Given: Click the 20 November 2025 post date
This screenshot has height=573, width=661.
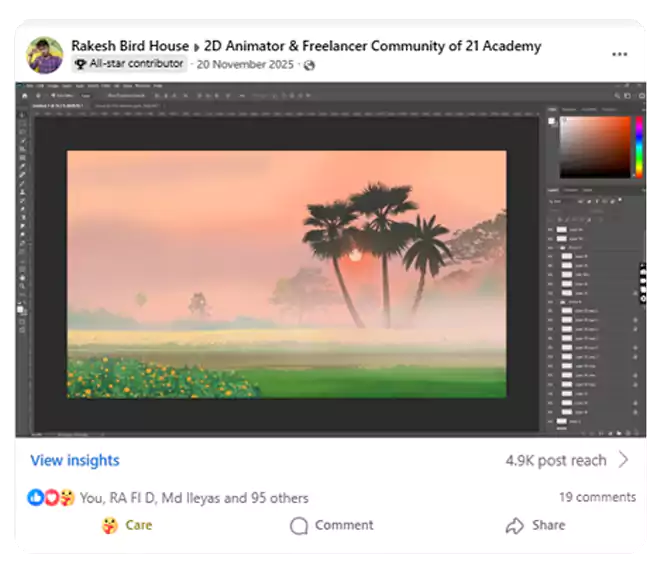Looking at the screenshot, I should point(247,64).
